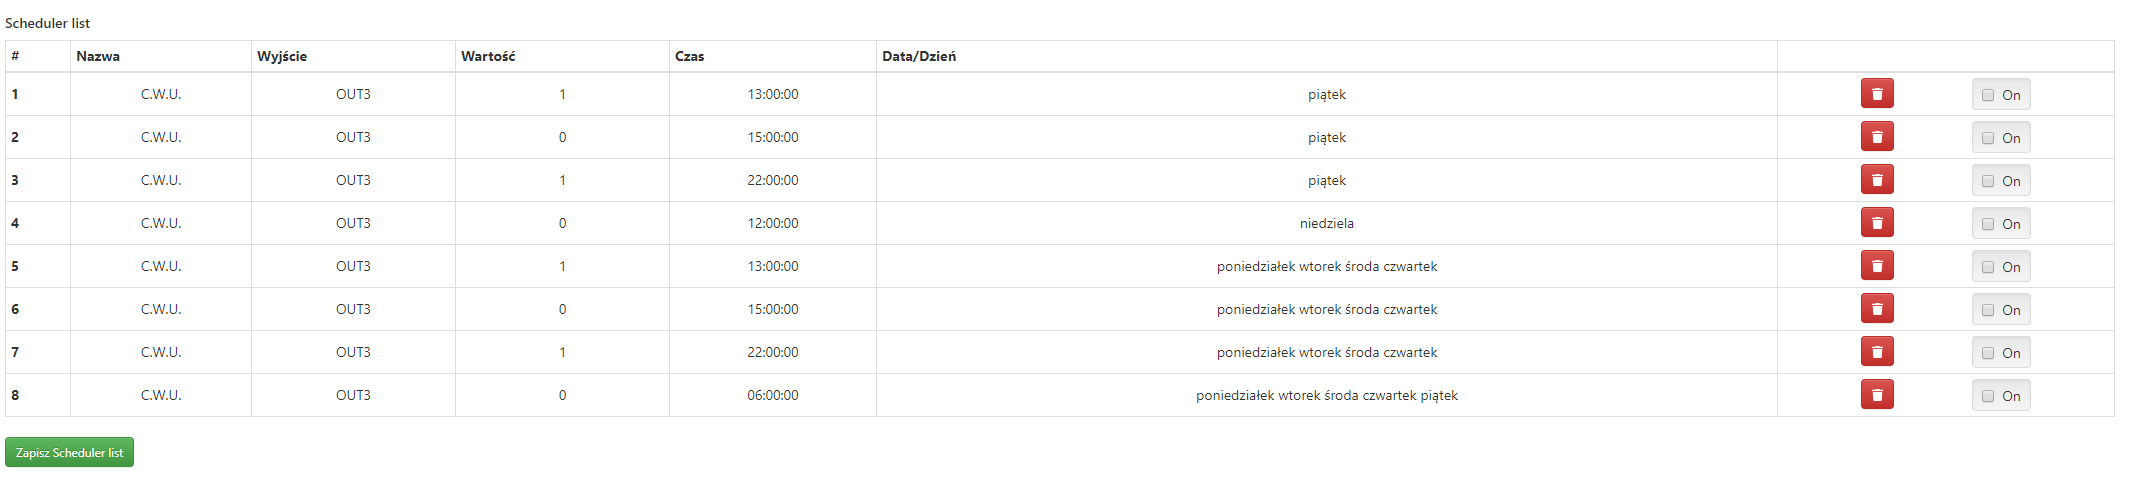Click Zapisz Scheduler list button
This screenshot has height=491, width=2130.
[x=69, y=453]
